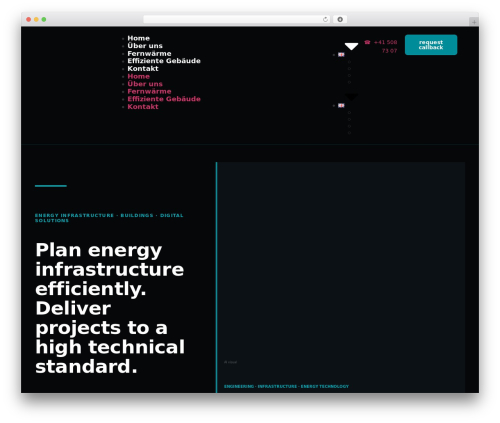
Task: Select the lower UK flag language icon
Action: (x=341, y=106)
